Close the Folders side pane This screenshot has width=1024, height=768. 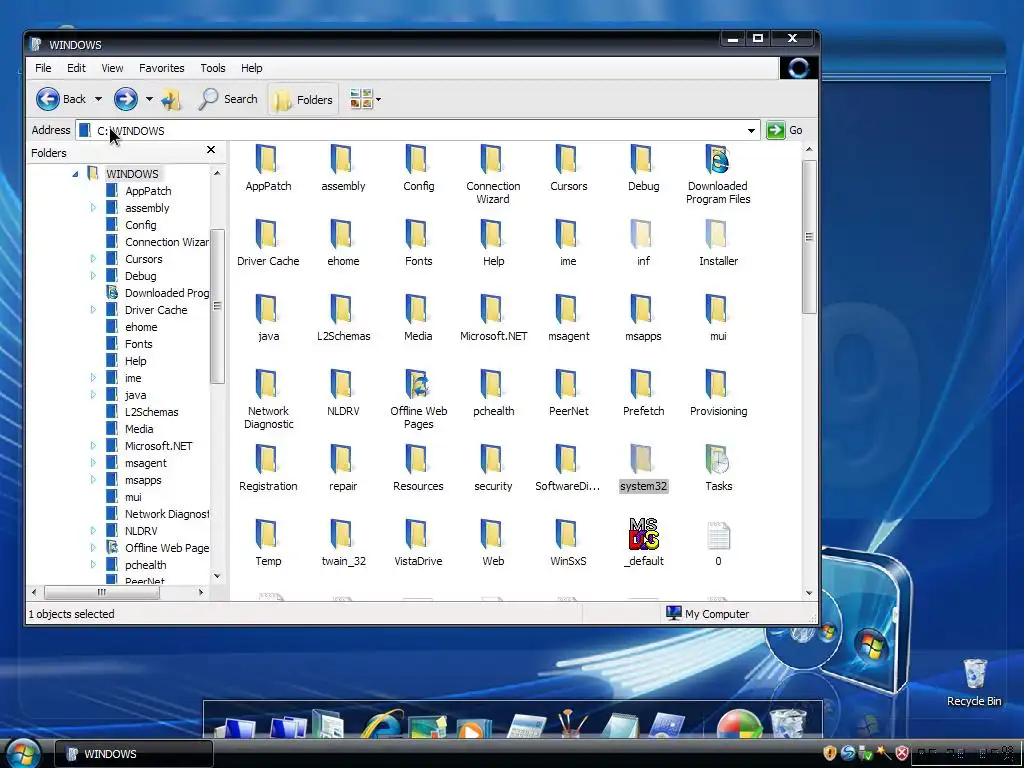click(210, 150)
